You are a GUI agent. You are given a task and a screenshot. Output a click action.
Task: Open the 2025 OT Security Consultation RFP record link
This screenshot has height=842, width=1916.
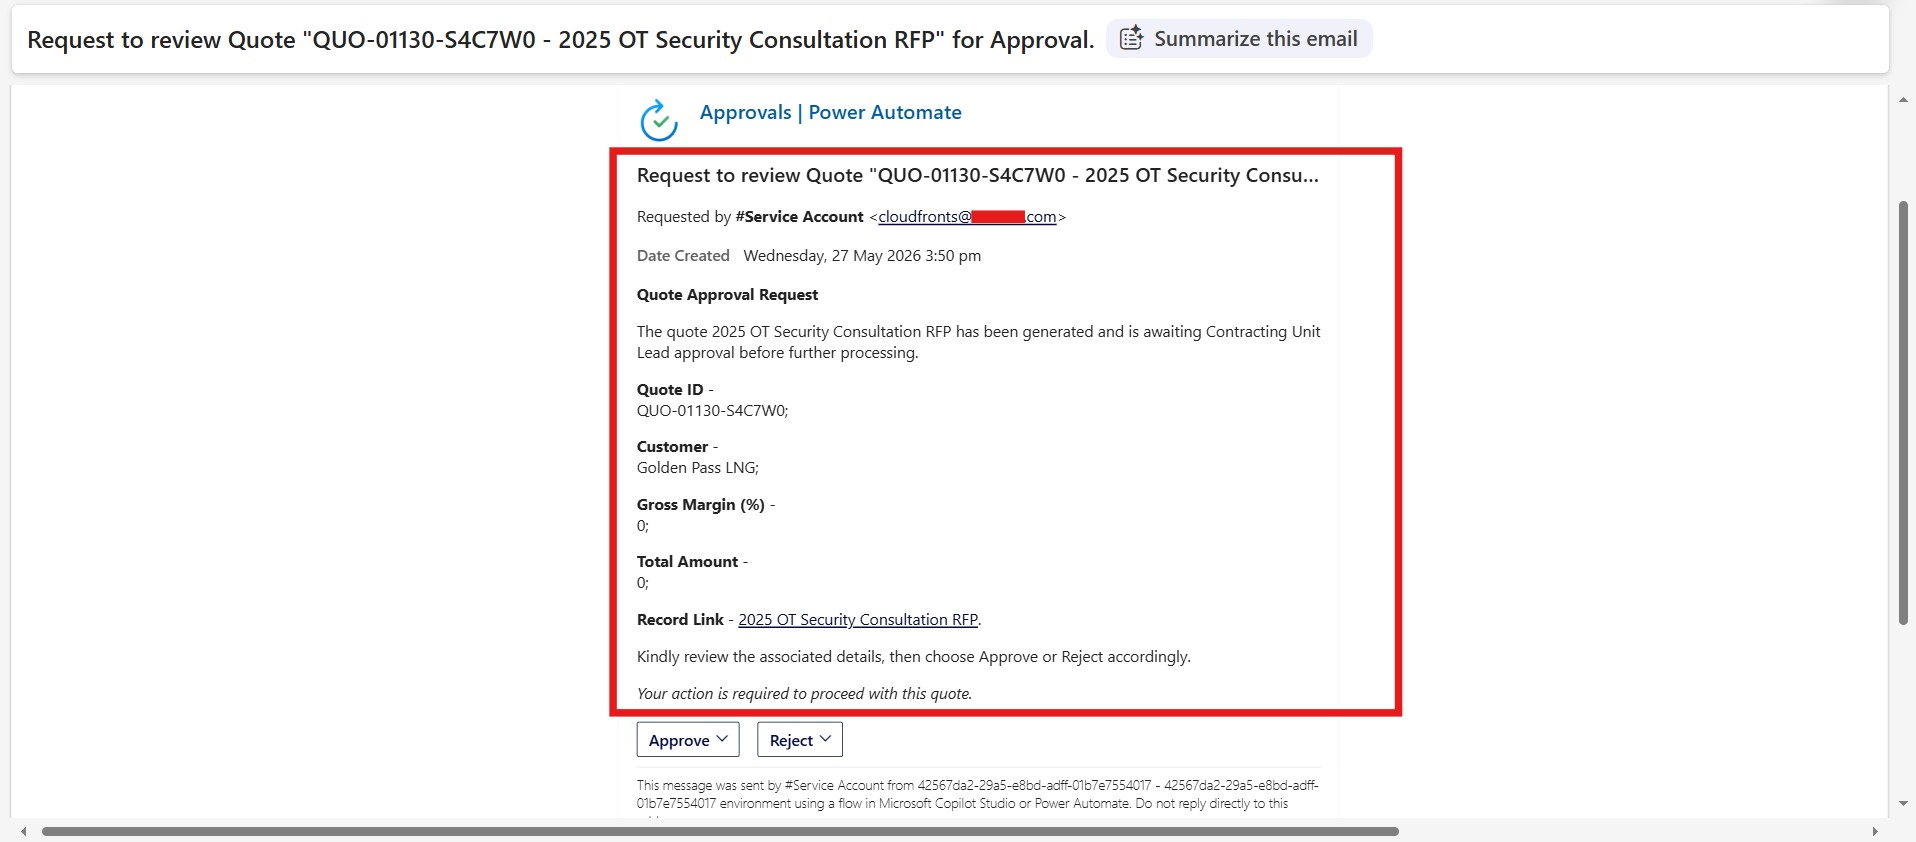click(x=858, y=620)
